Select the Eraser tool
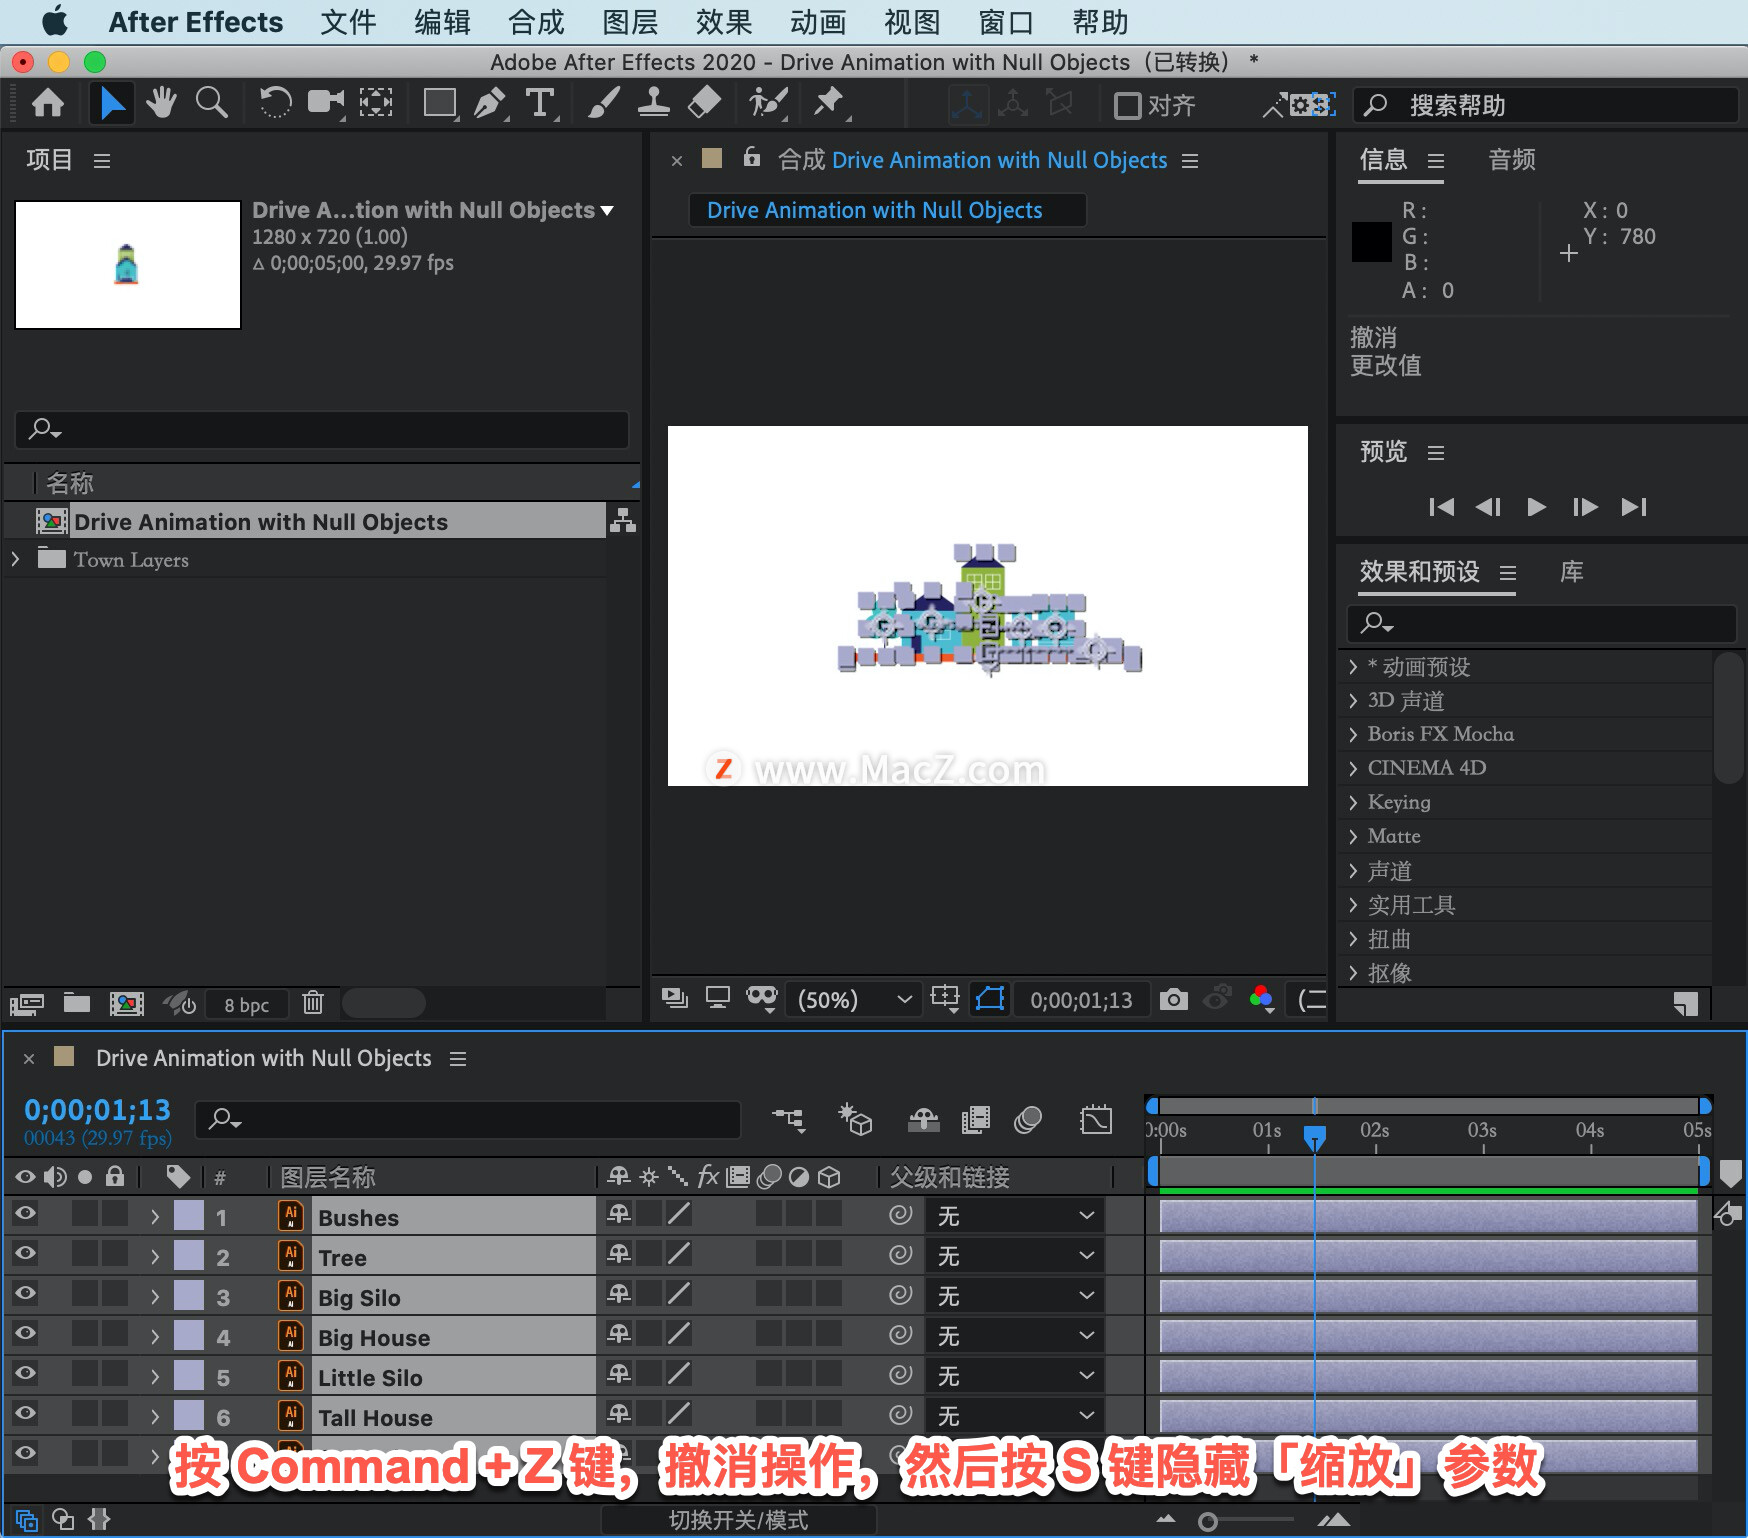The width and height of the screenshot is (1748, 1538). click(x=705, y=103)
